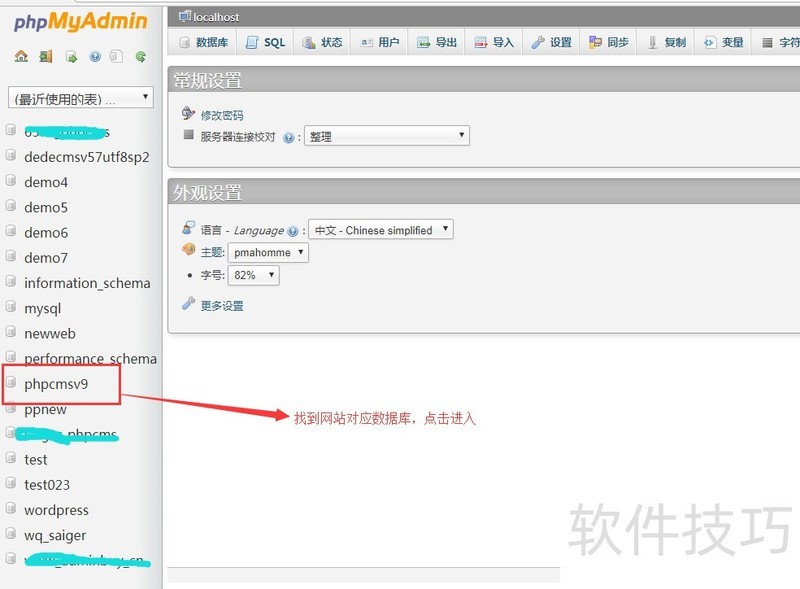Open the information_schema database
Screen dimensions: 800x589
(87, 283)
